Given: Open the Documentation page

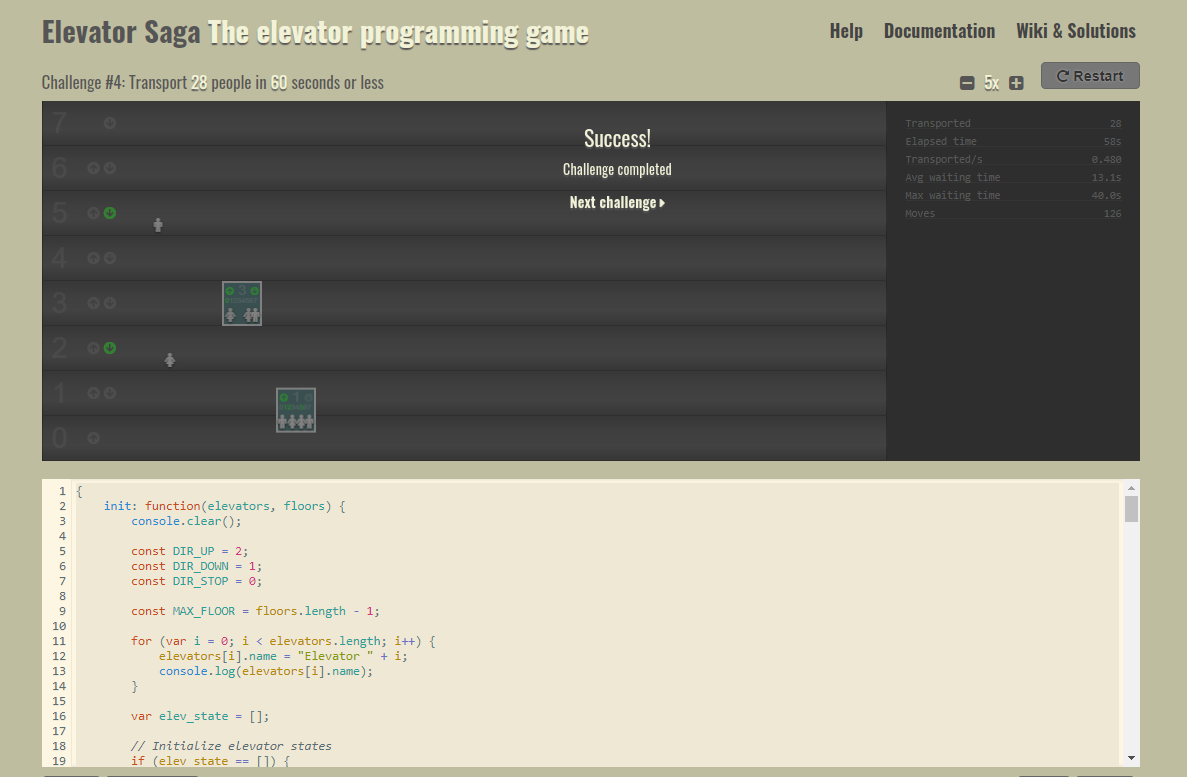Looking at the screenshot, I should pos(939,31).
